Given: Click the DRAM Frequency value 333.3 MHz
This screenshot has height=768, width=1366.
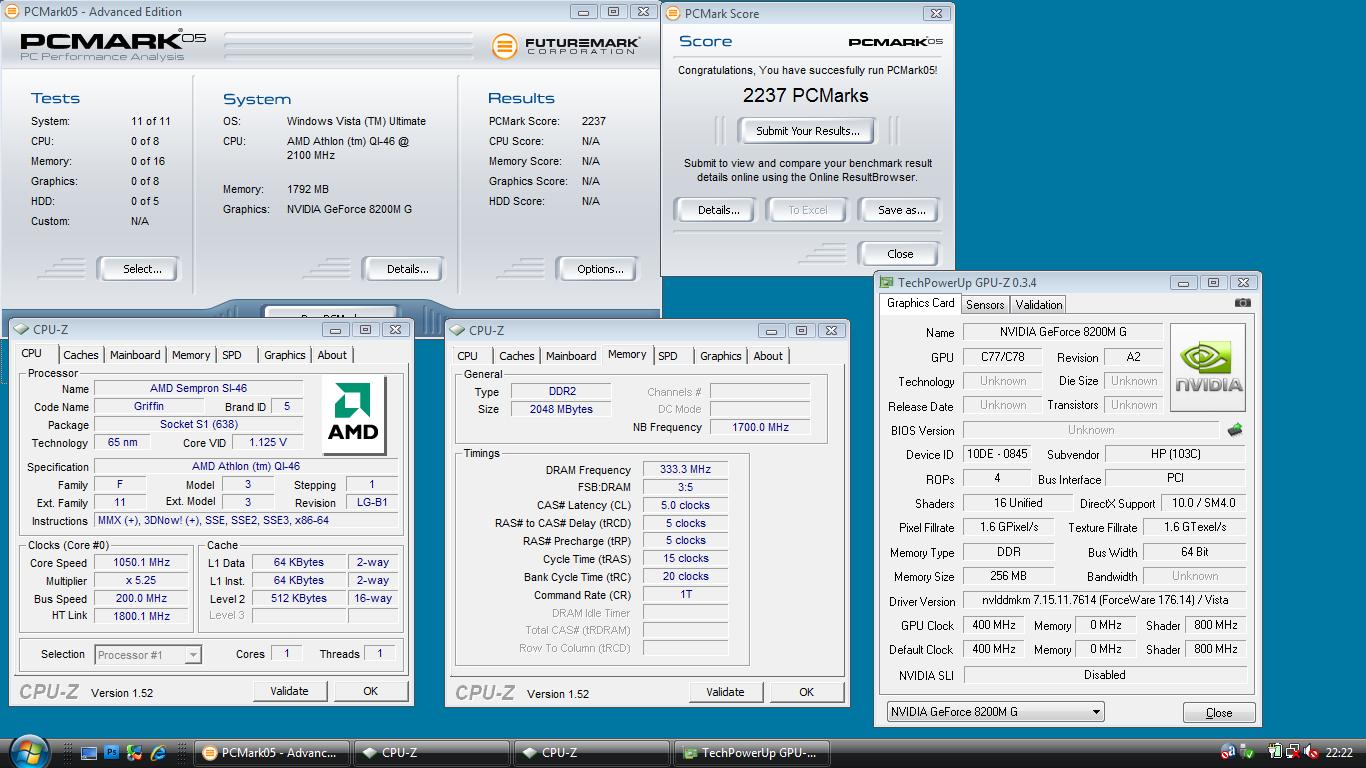Looking at the screenshot, I should (685, 470).
